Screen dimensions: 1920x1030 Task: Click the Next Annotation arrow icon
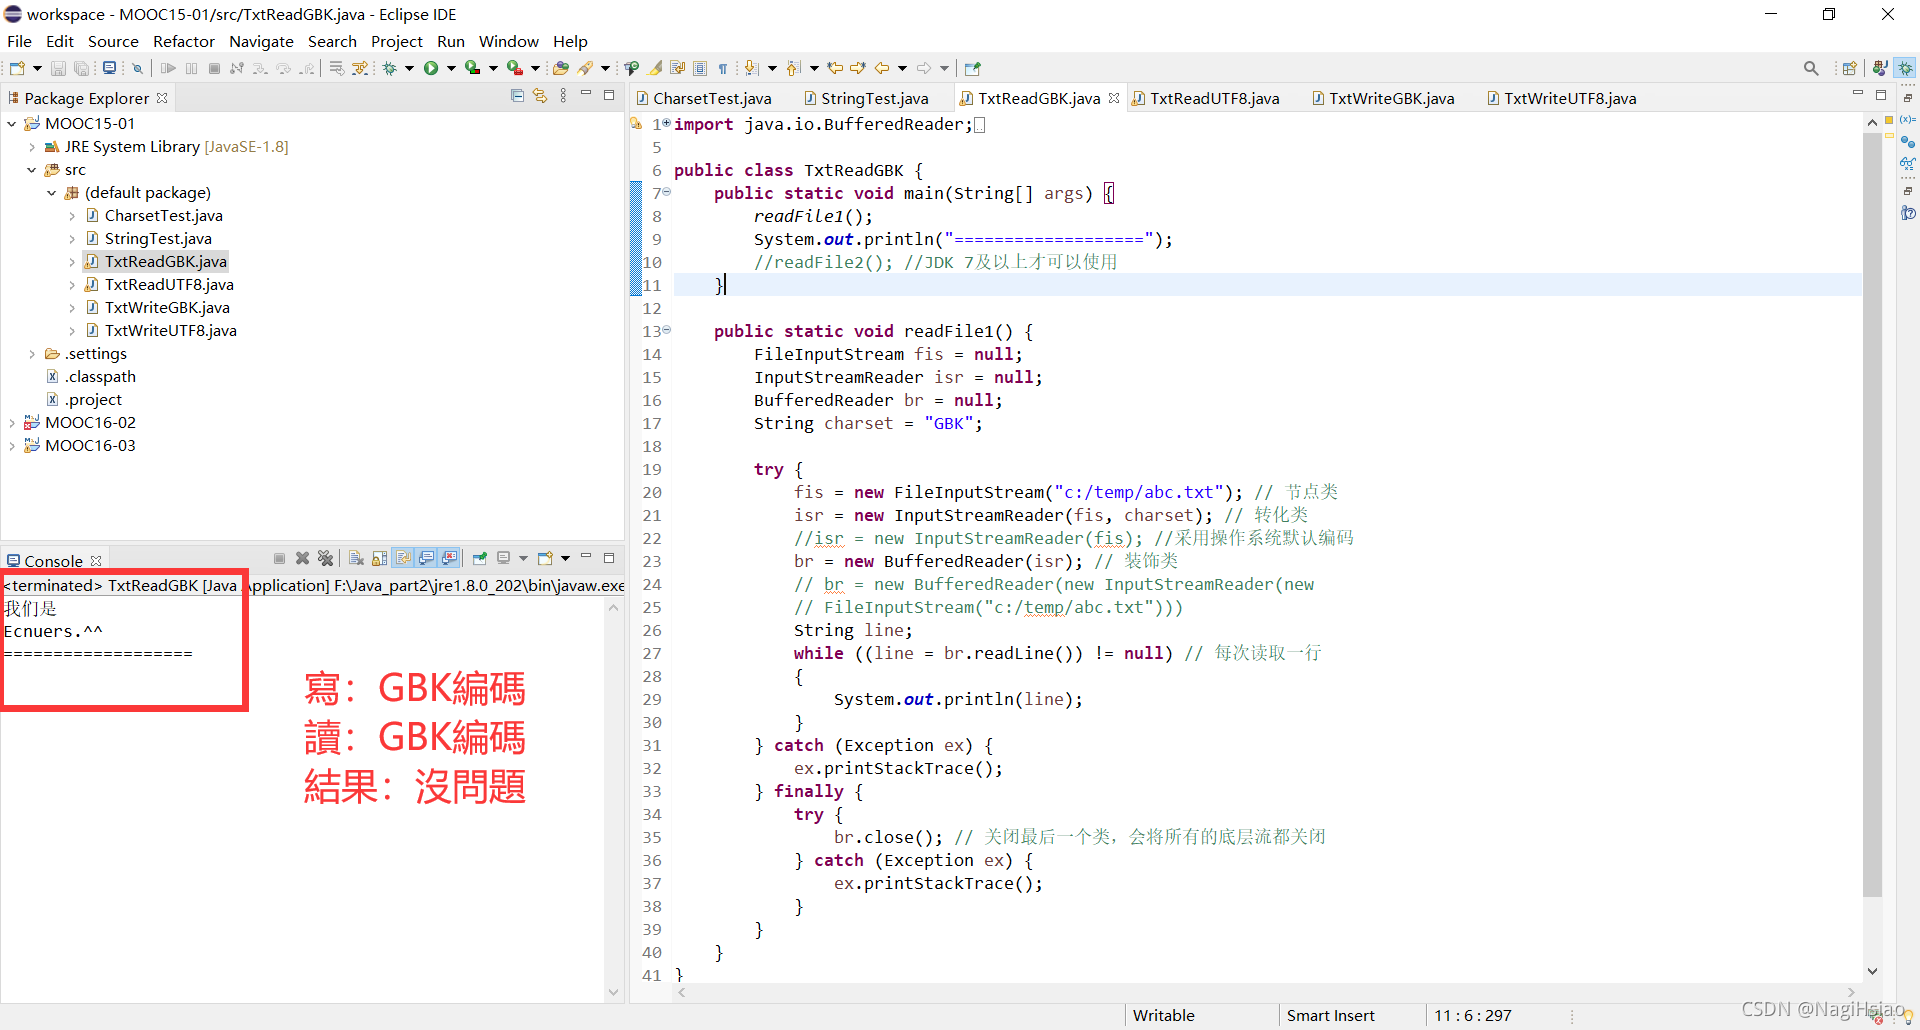[752, 68]
